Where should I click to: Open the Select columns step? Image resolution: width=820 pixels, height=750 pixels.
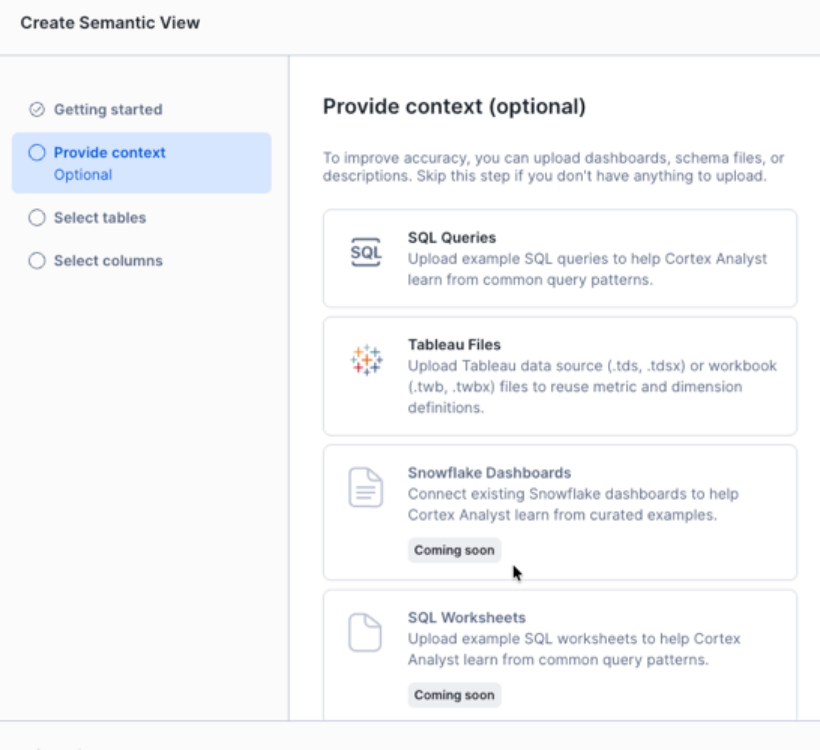pyautogui.click(x=108, y=261)
